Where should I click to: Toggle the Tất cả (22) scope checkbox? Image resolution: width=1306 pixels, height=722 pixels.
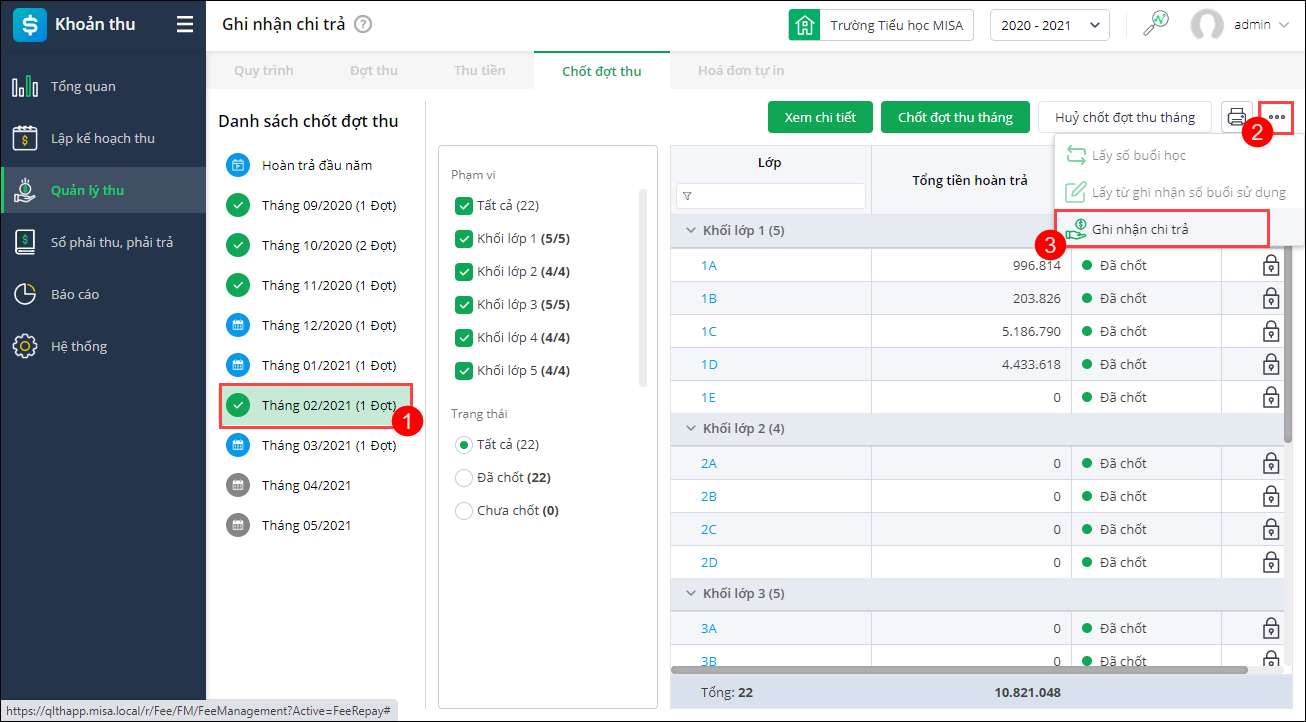[x=463, y=206]
